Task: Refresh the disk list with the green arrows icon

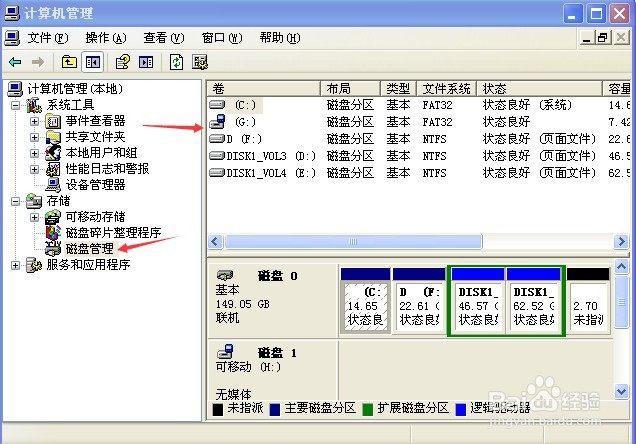Action: [176, 62]
